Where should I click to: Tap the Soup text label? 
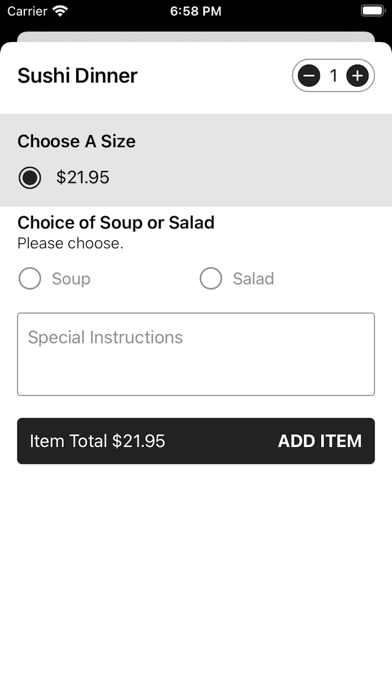coord(71,279)
